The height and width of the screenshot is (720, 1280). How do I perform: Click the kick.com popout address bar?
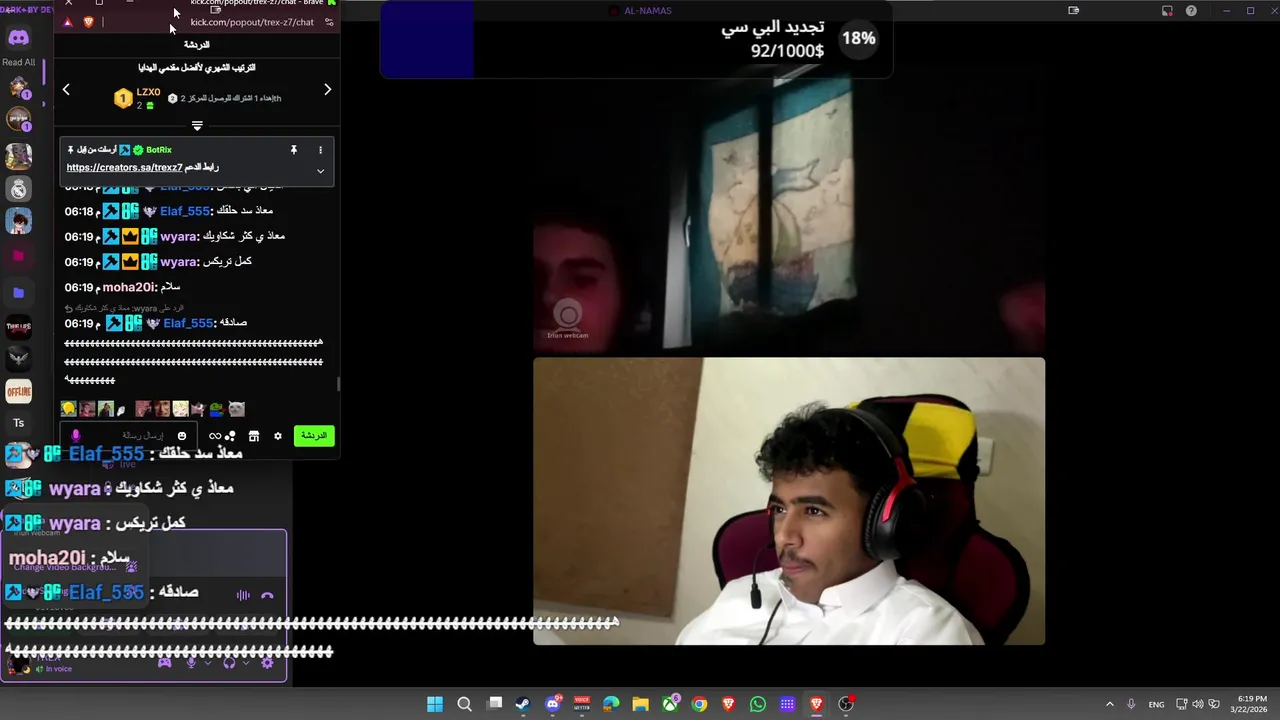252,22
